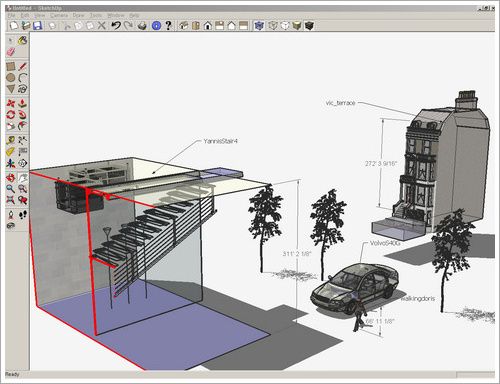Select the Scale tool

tap(11, 126)
